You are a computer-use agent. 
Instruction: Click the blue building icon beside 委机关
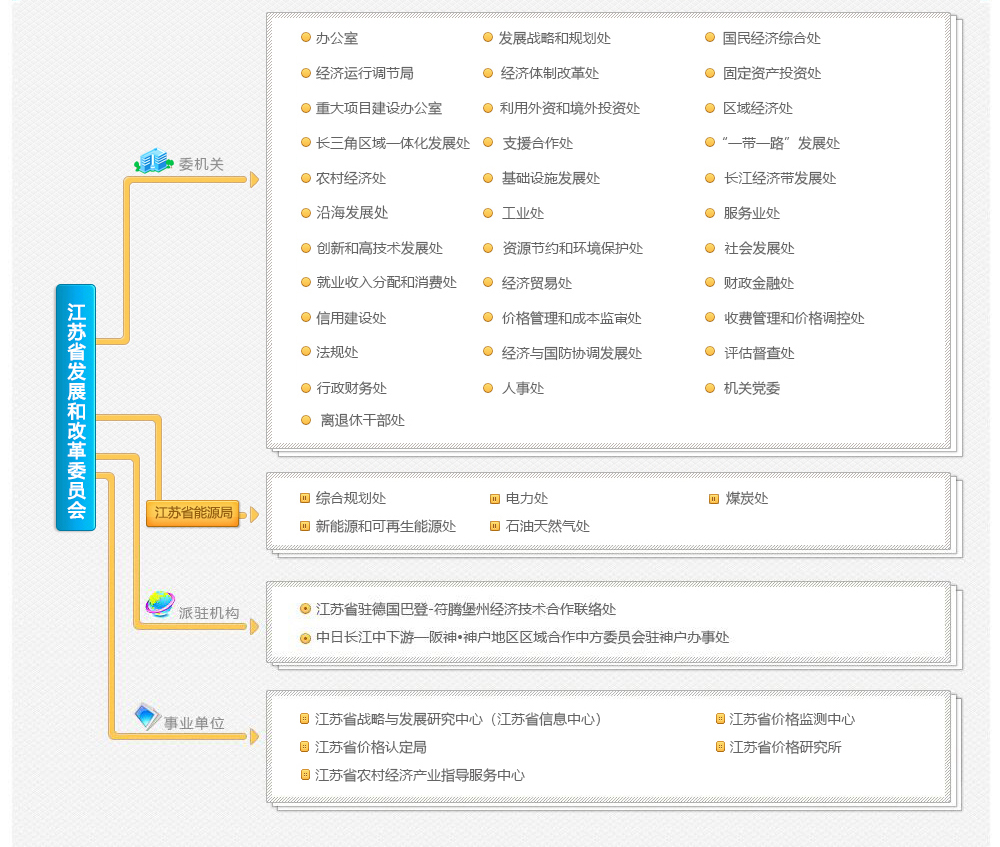click(x=153, y=161)
